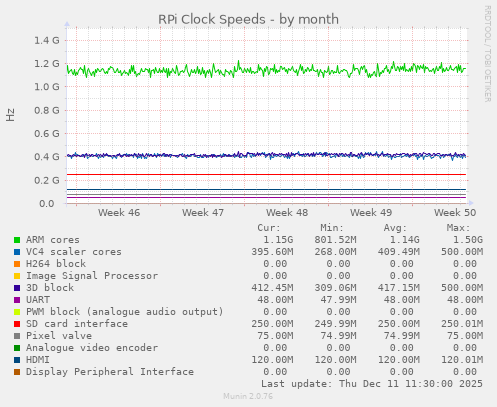Click SD card interface minimum 249.99M
This screenshot has height=407, width=497.
pos(335,324)
